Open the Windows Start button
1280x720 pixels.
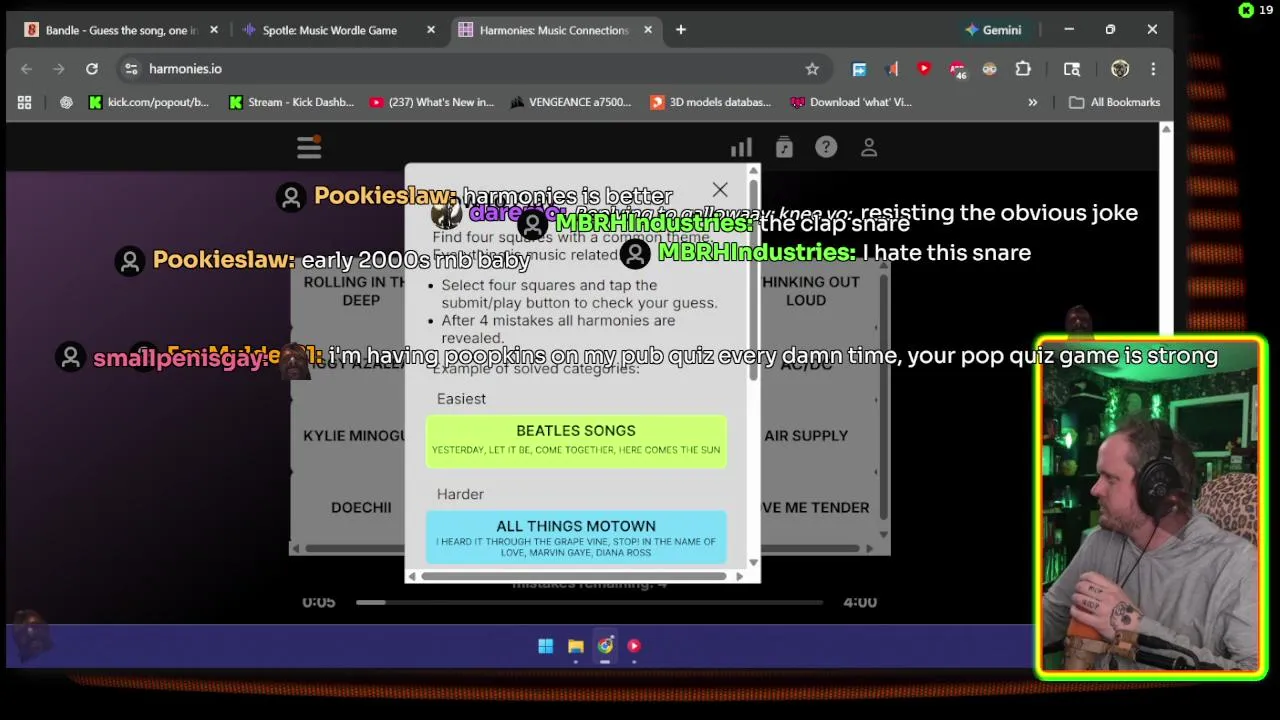pyautogui.click(x=546, y=646)
